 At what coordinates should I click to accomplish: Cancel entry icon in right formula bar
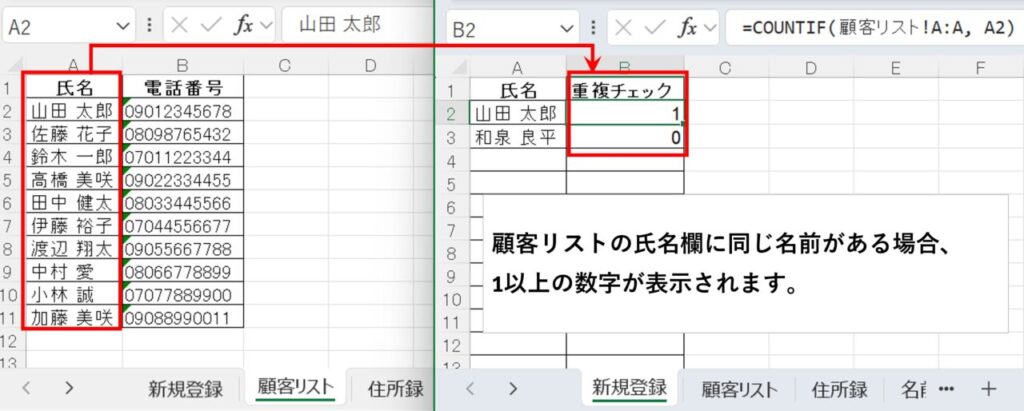click(x=624, y=29)
